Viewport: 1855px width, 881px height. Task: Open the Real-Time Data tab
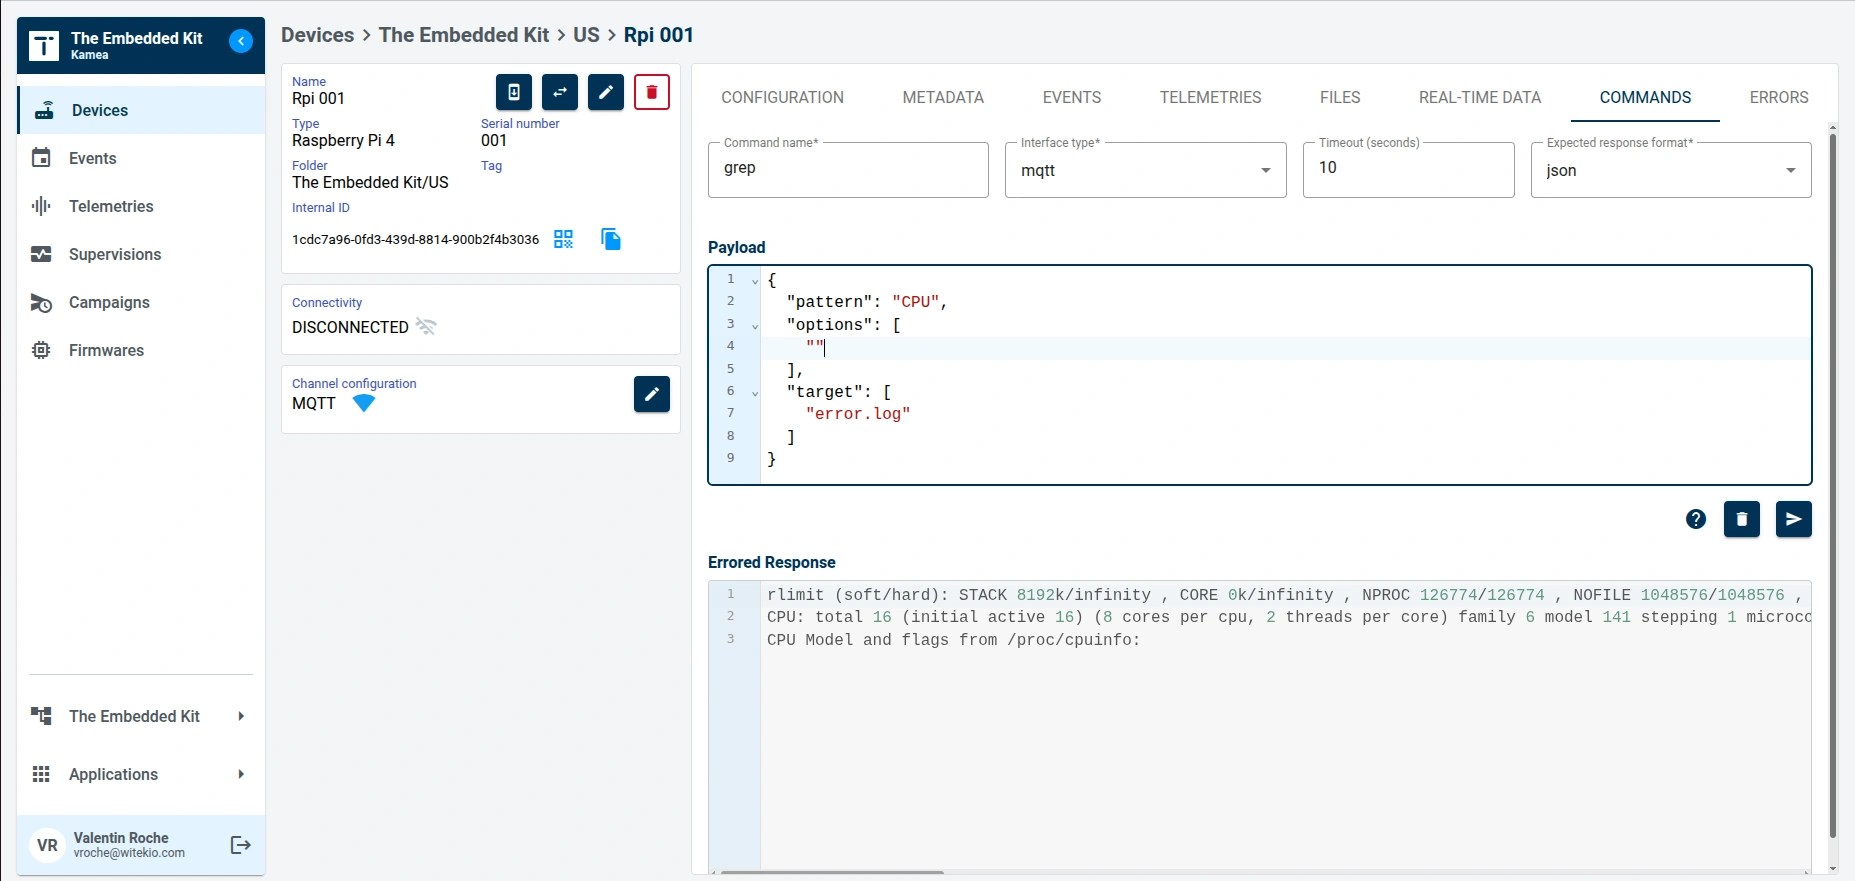[x=1480, y=97]
